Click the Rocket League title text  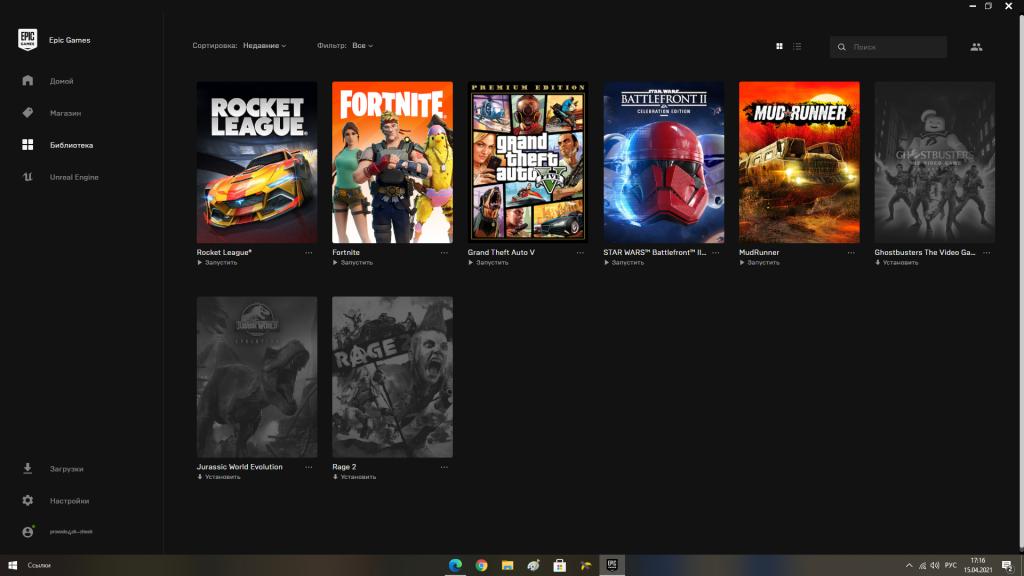(224, 252)
